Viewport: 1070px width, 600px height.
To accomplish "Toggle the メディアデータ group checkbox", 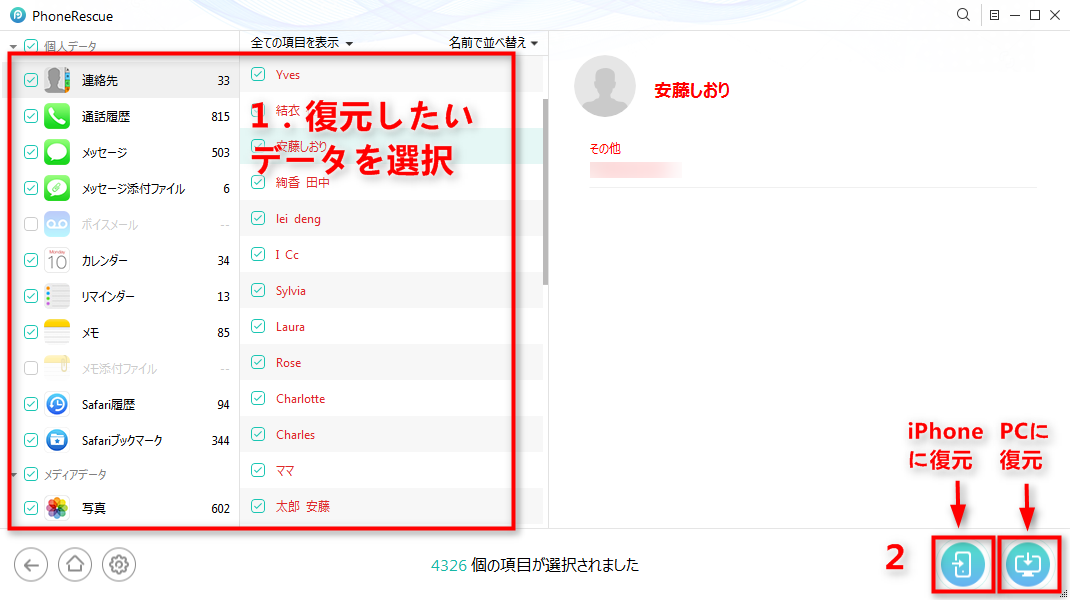I will pos(31,474).
